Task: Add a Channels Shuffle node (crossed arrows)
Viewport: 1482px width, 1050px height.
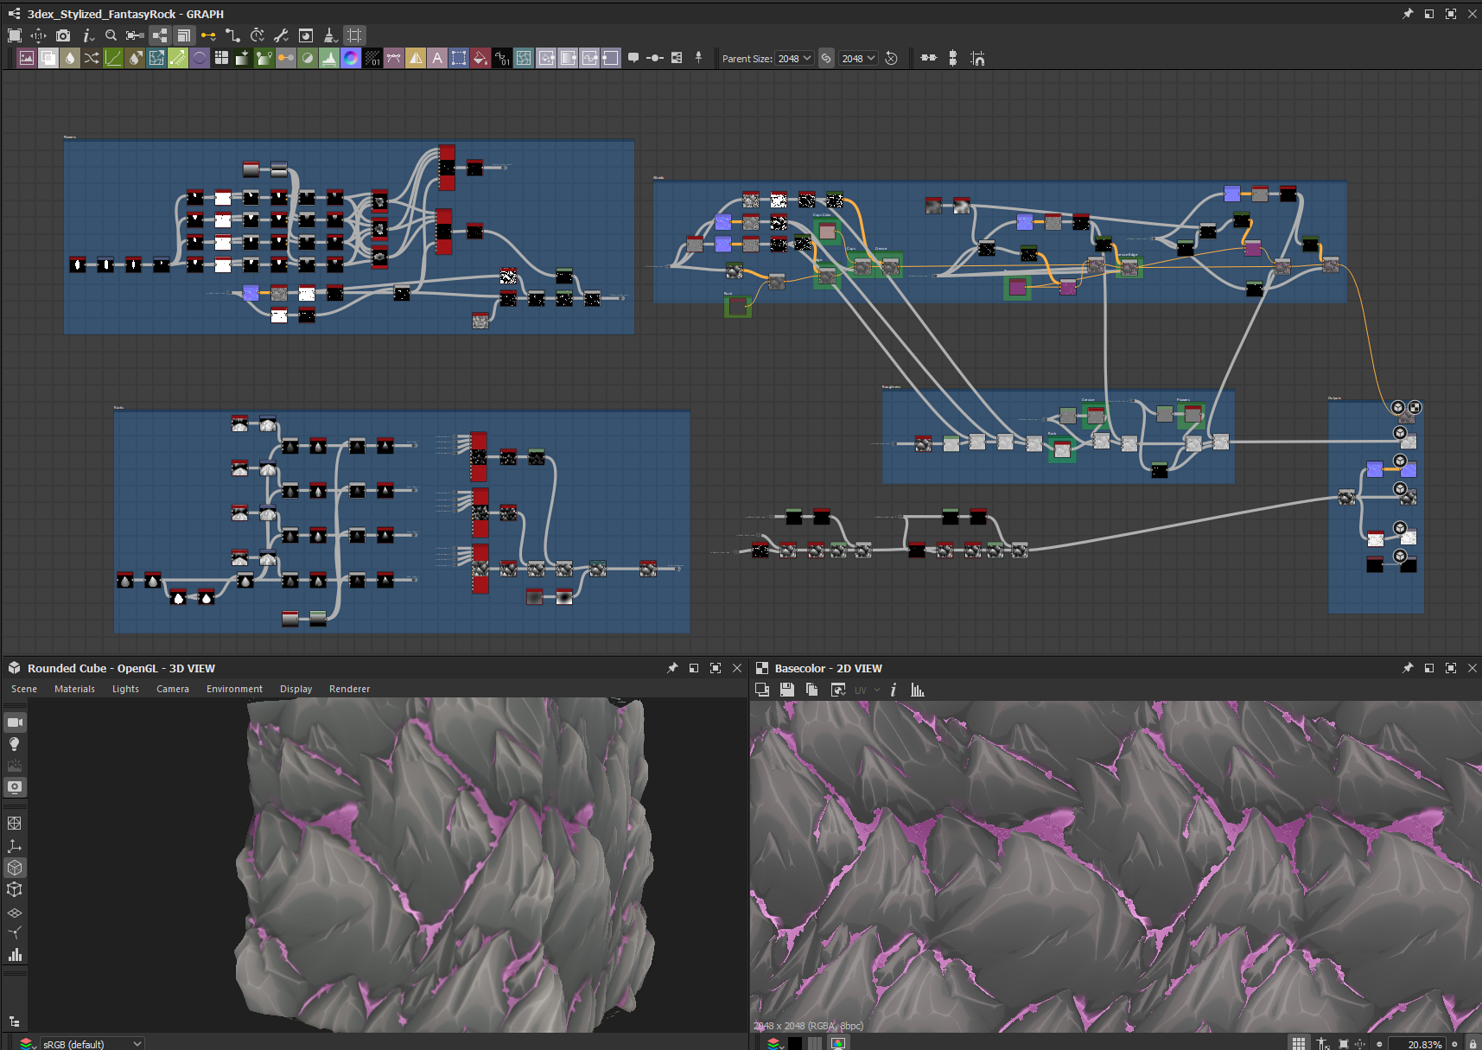Action: pyautogui.click(x=92, y=58)
